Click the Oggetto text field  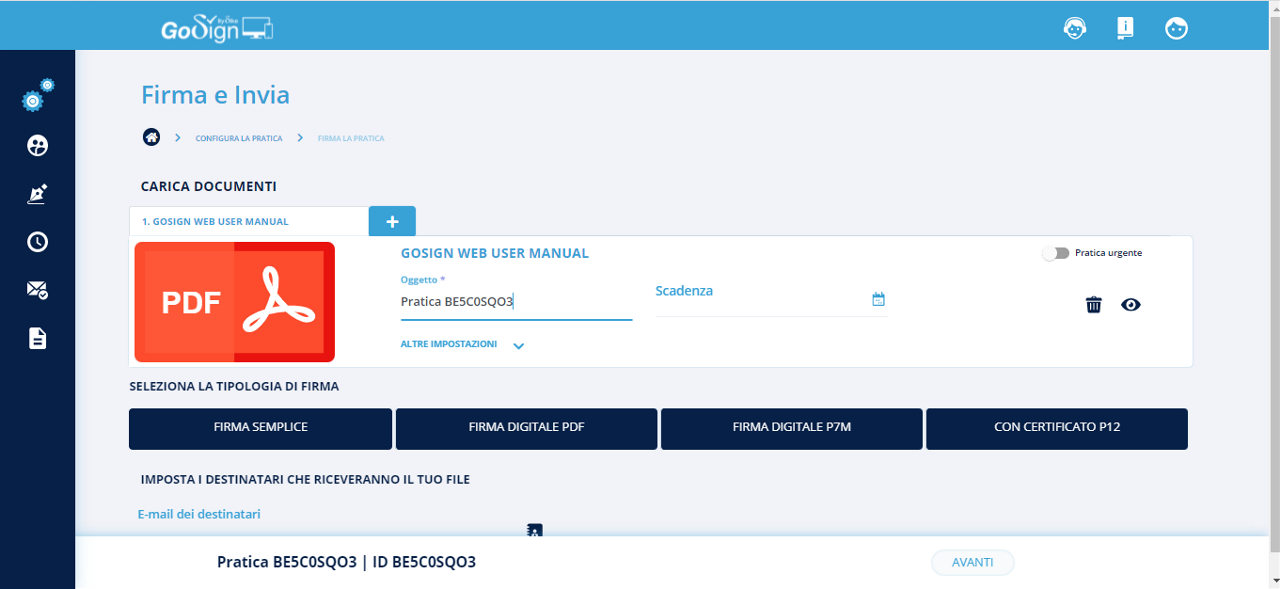coord(515,302)
